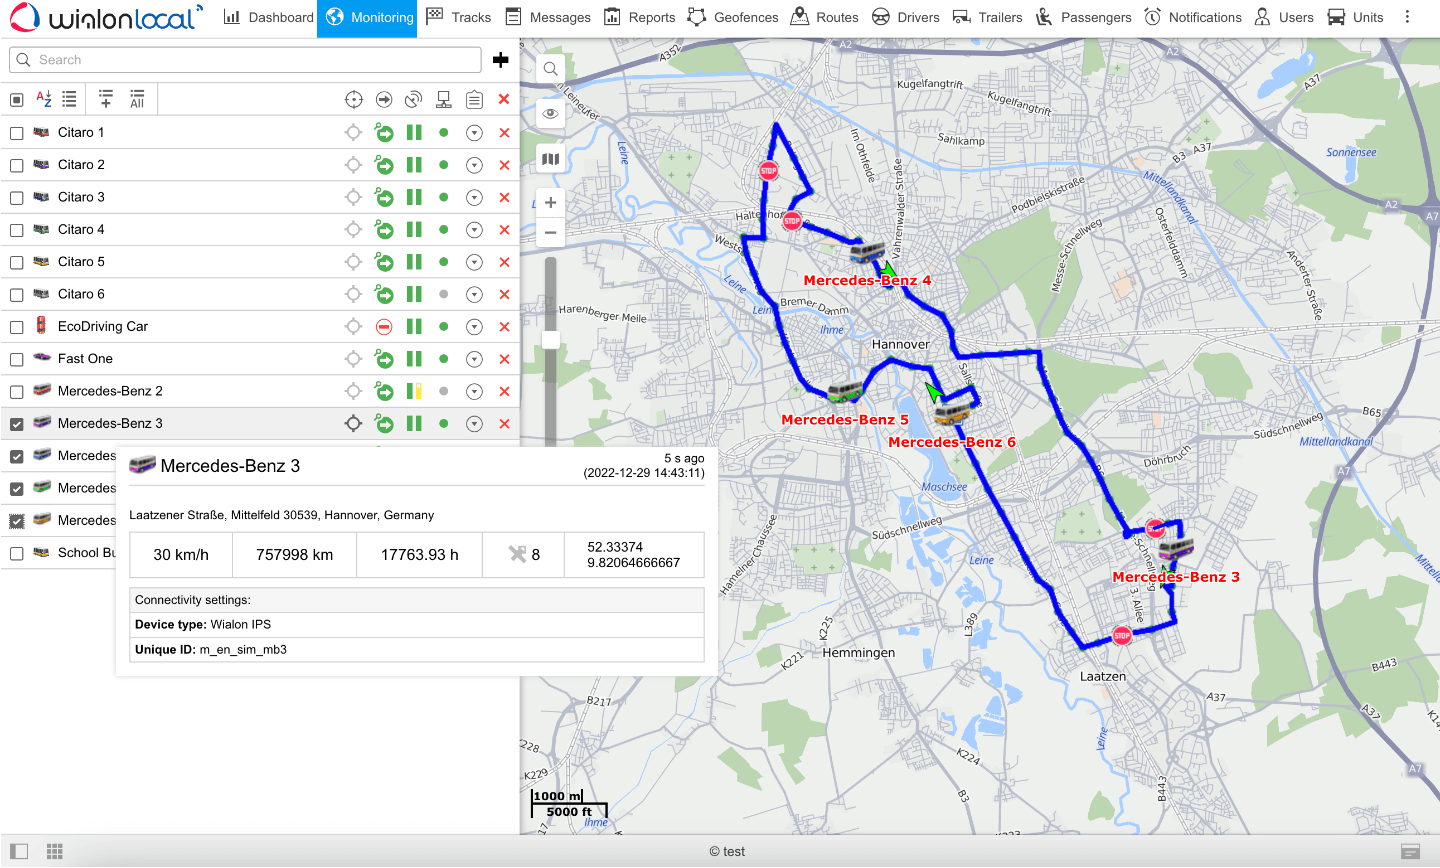Viewport: 1440px width, 868px height.
Task: Switch to the Tracks tab
Action: pyautogui.click(x=458, y=17)
